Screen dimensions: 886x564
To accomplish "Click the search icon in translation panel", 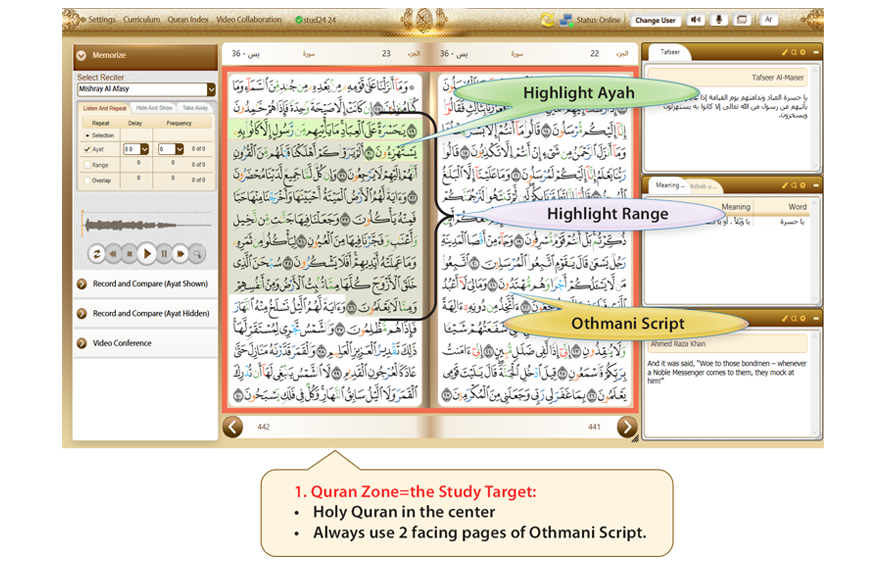I will pyautogui.click(x=794, y=319).
